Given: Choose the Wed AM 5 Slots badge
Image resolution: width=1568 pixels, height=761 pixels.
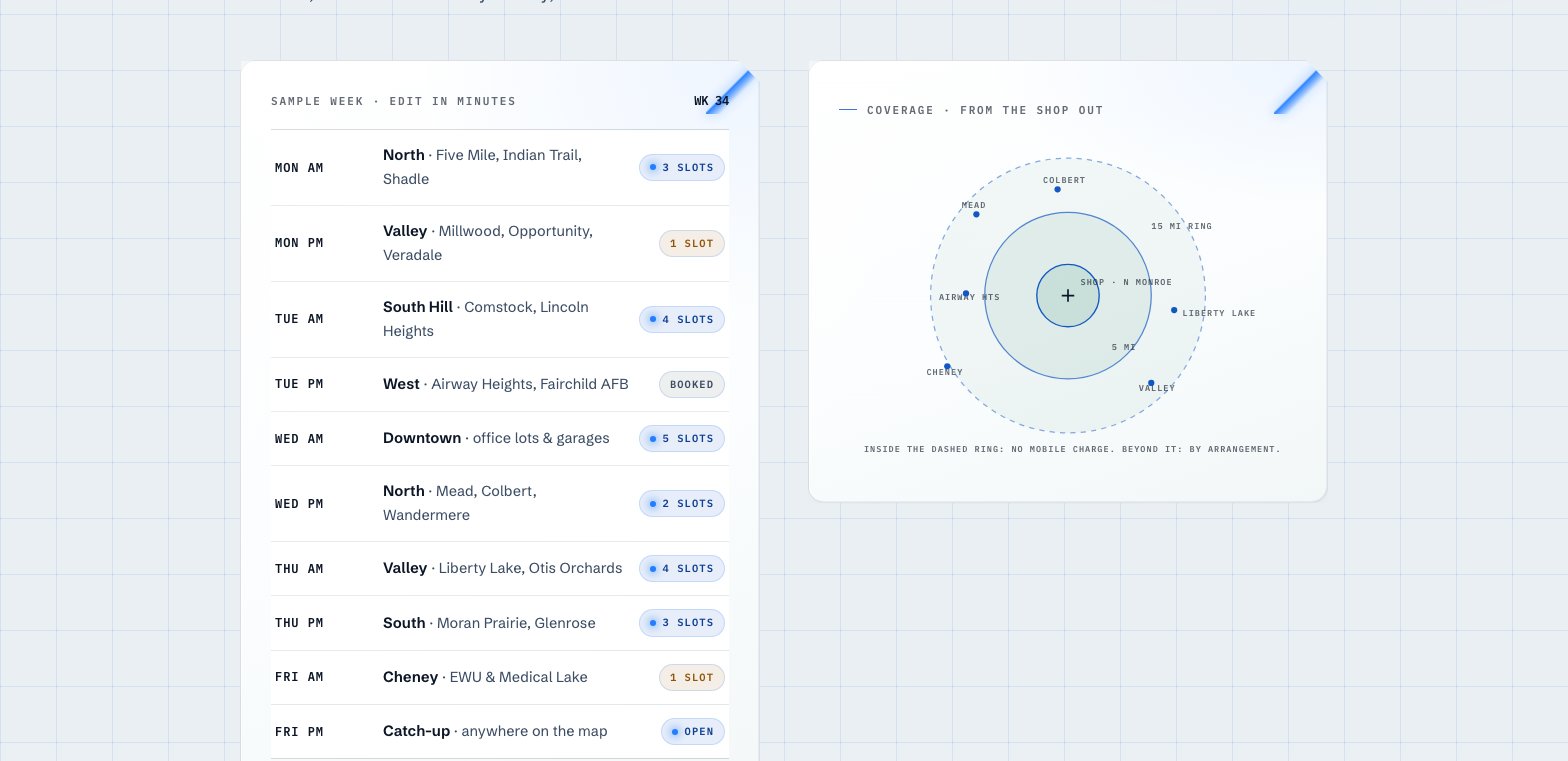Looking at the screenshot, I should 682,439.
